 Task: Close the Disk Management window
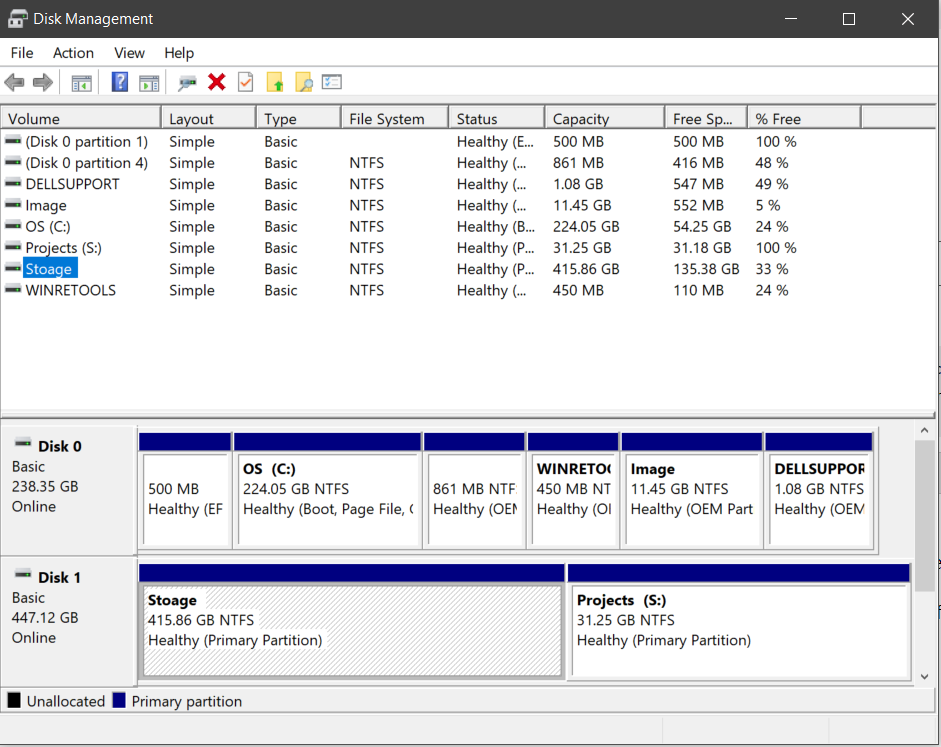click(x=907, y=19)
